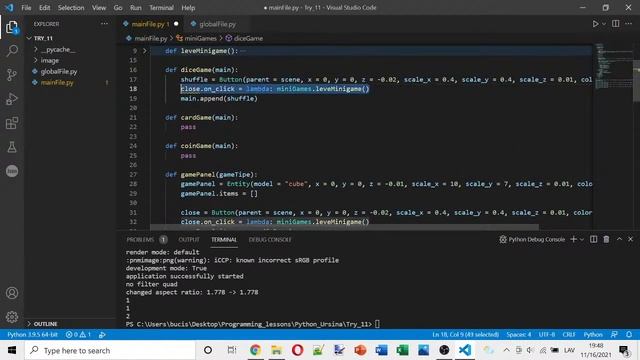Open the View menu
The height and width of the screenshot is (360, 640).
(x=99, y=7)
